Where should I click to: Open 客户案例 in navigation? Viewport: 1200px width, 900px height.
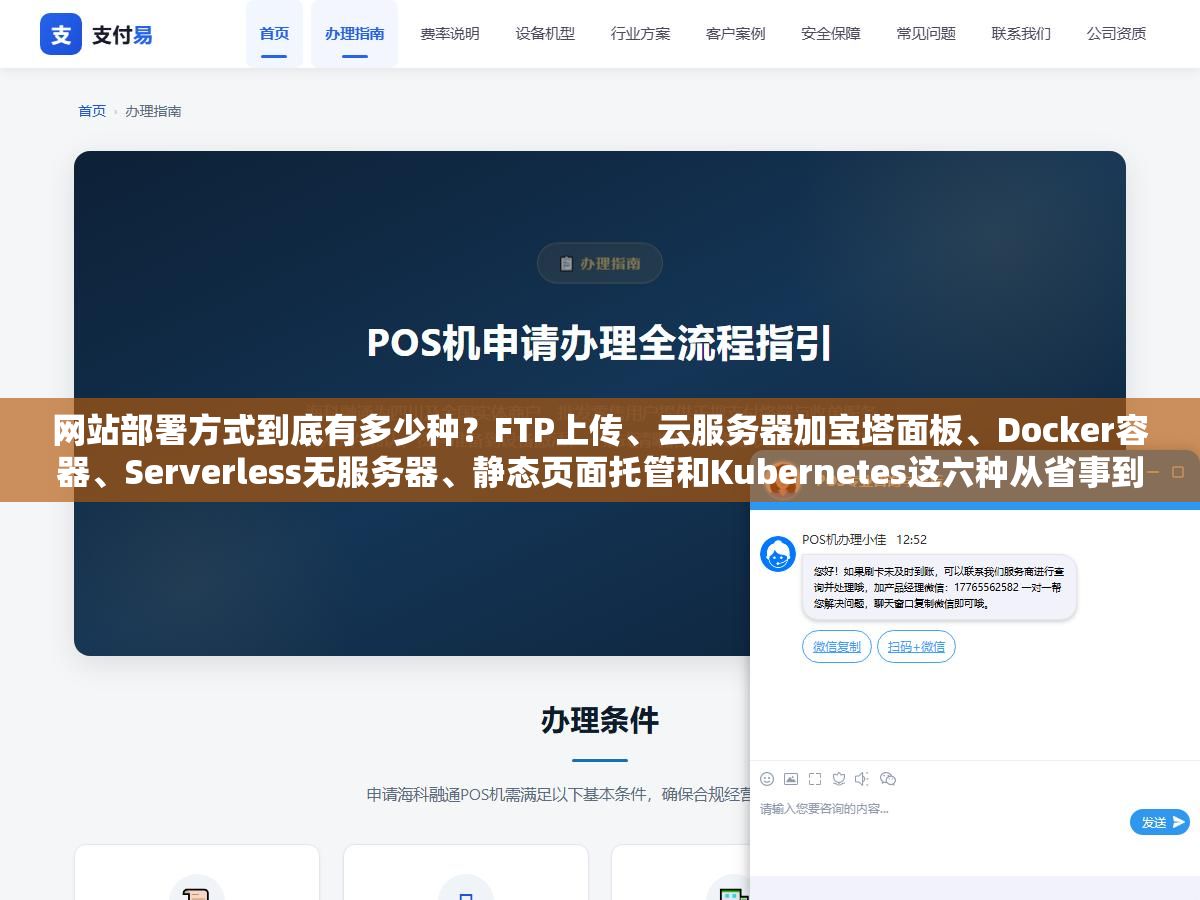[x=736, y=33]
